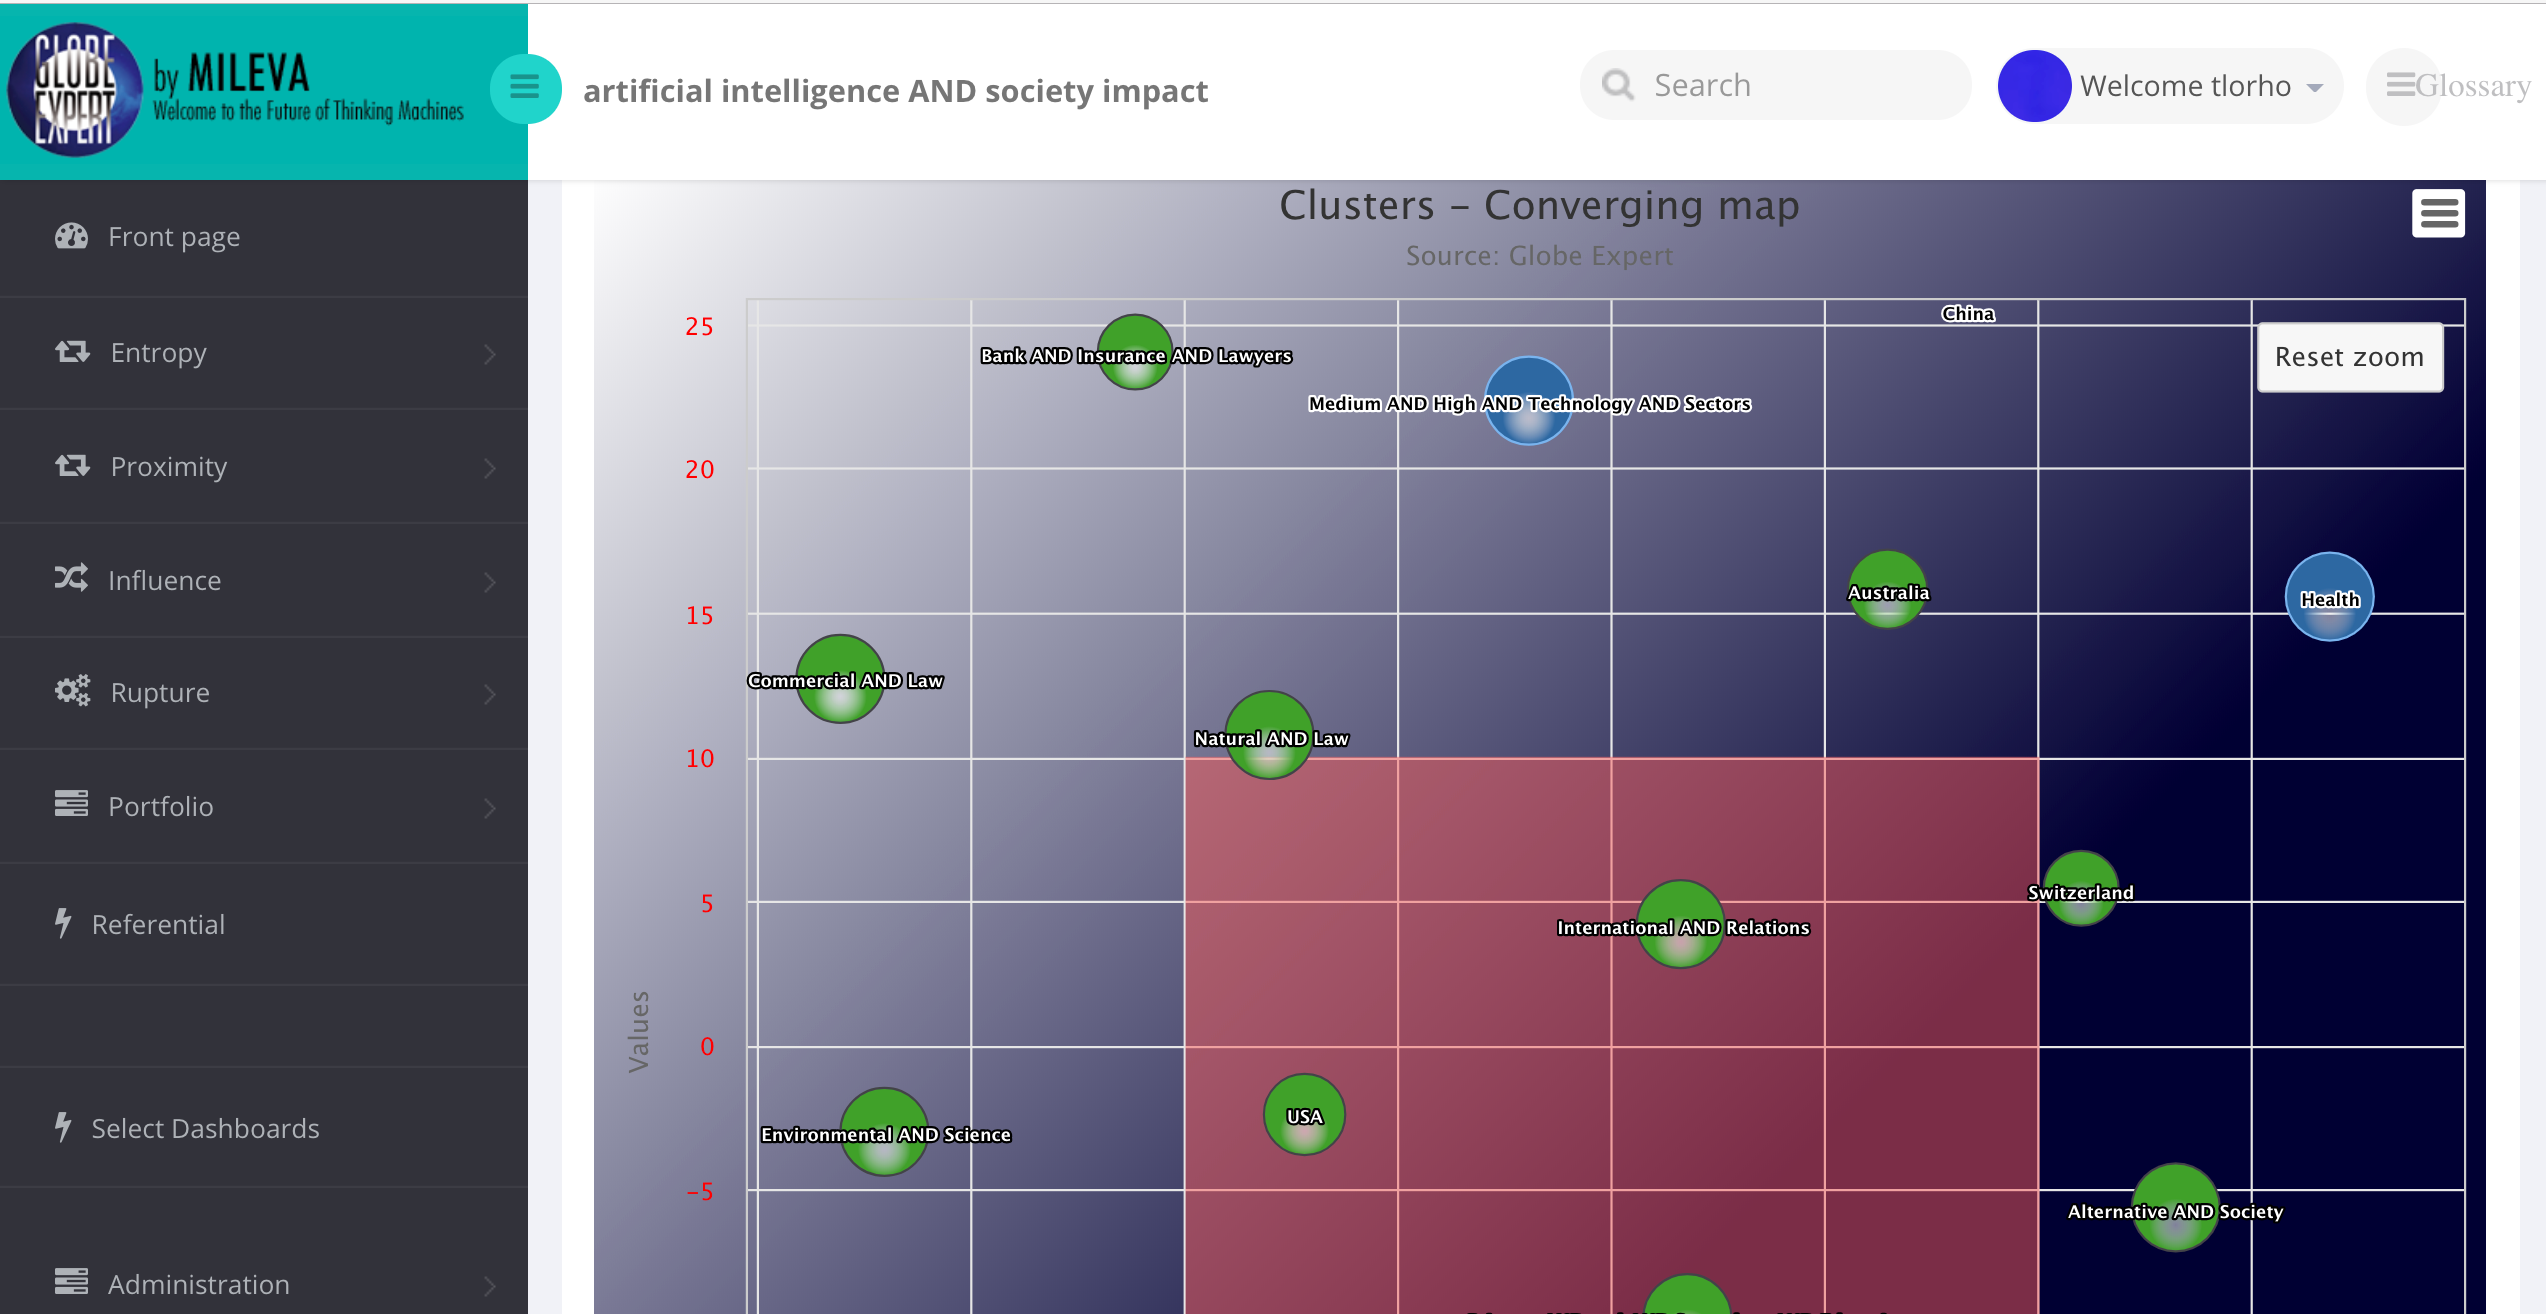
Task: Toggle the teal hamburger sidebar button
Action: [x=524, y=88]
